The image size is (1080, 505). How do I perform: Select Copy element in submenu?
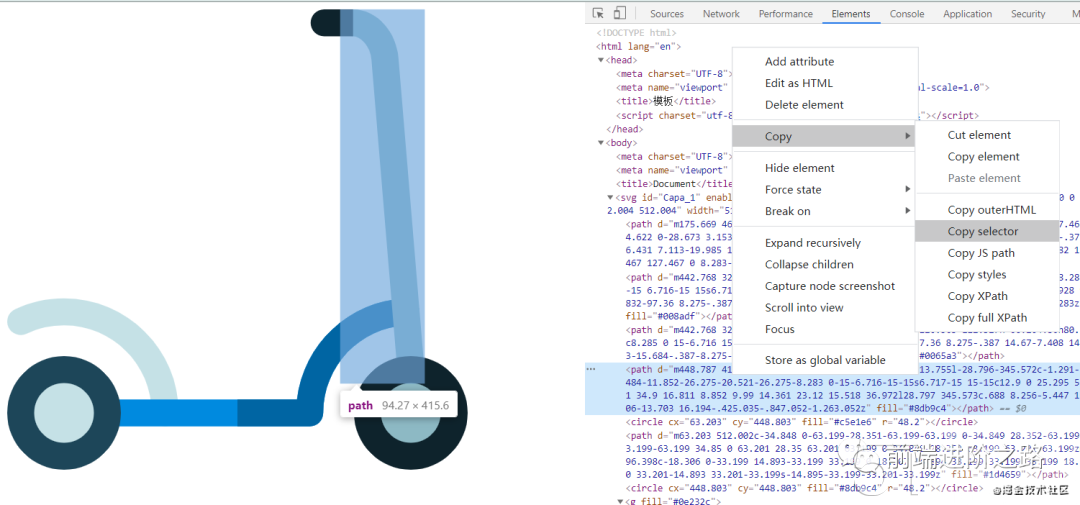pos(984,156)
